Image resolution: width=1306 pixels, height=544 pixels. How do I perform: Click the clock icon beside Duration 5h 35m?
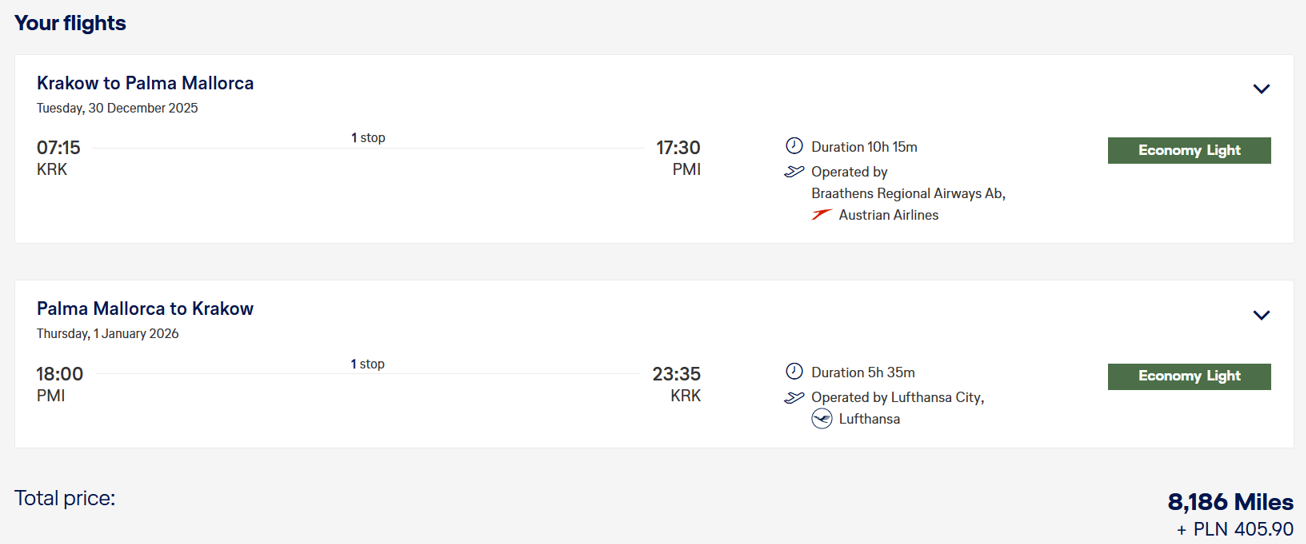click(794, 372)
